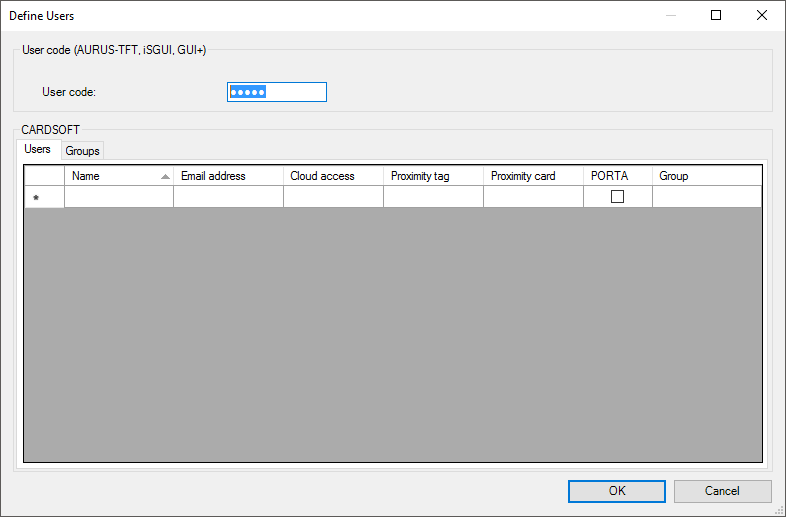Select the new row asterisk marker
This screenshot has height=517, width=786.
pos(37,198)
